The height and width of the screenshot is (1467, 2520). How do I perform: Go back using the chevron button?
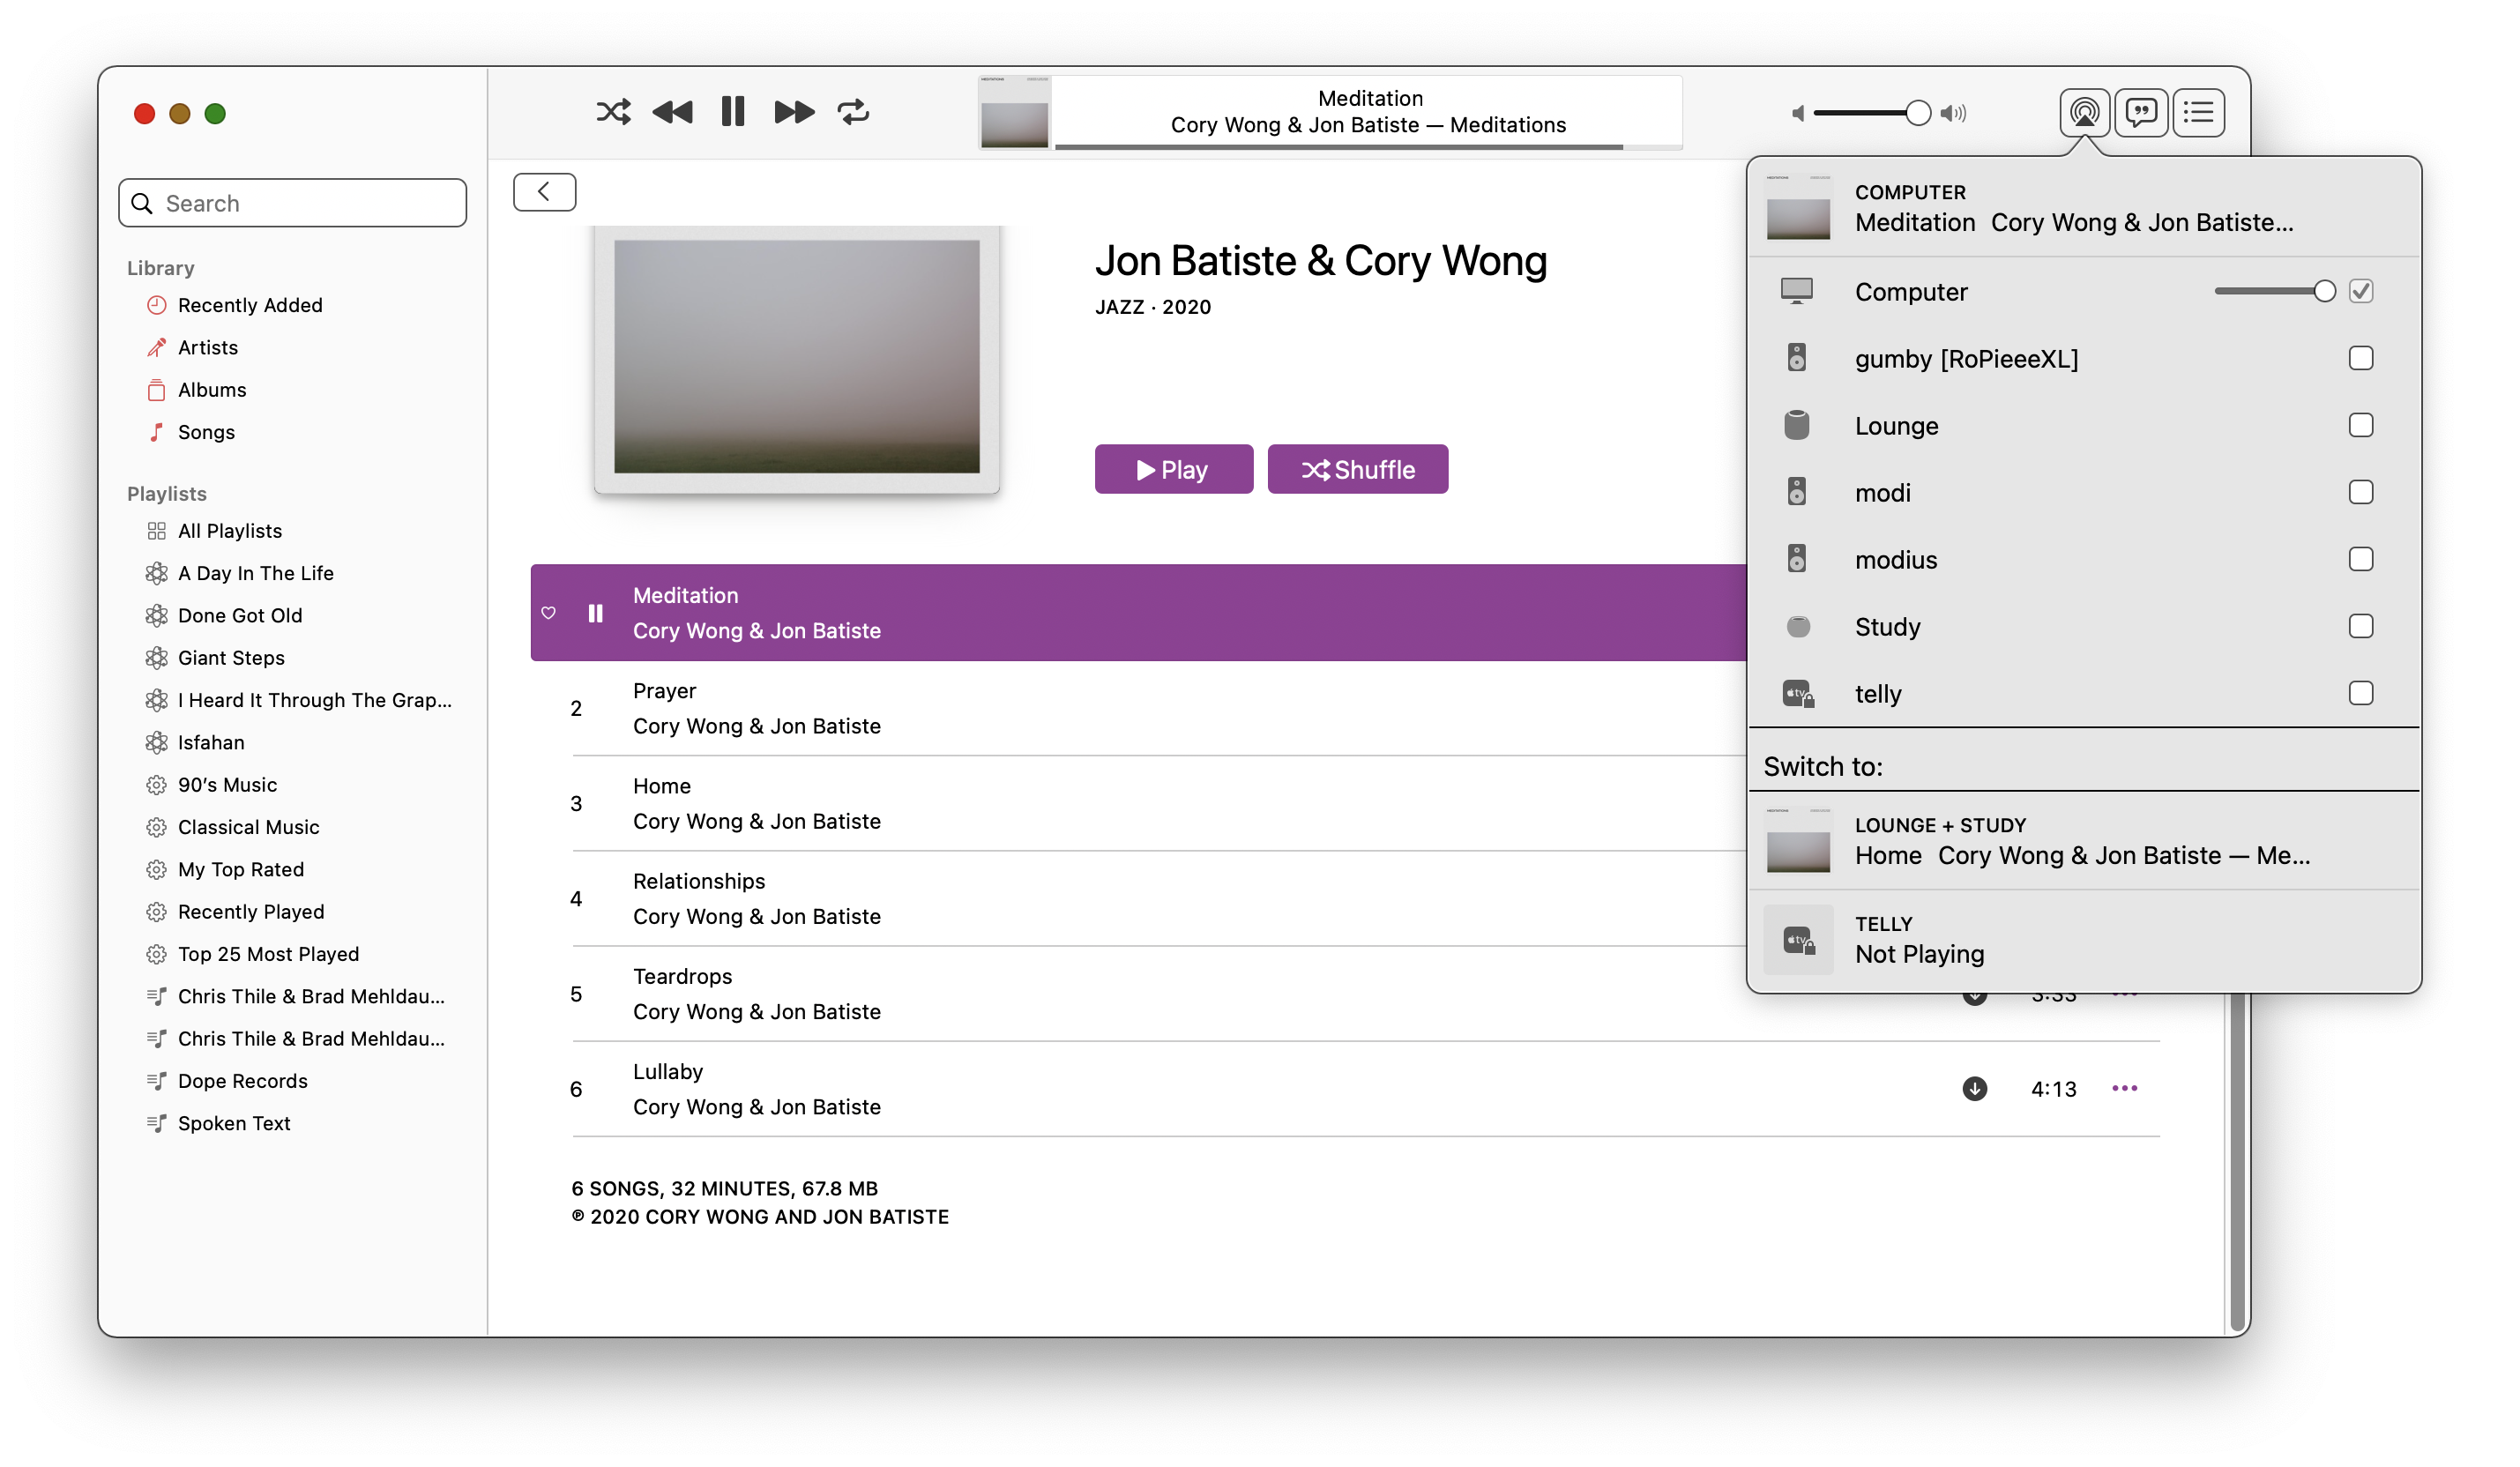[x=544, y=192]
